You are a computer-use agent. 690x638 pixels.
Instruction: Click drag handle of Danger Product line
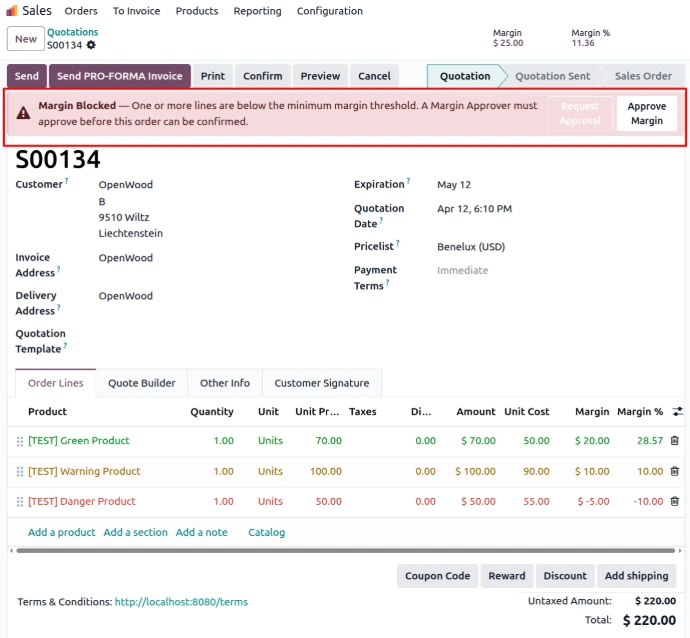tap(19, 502)
